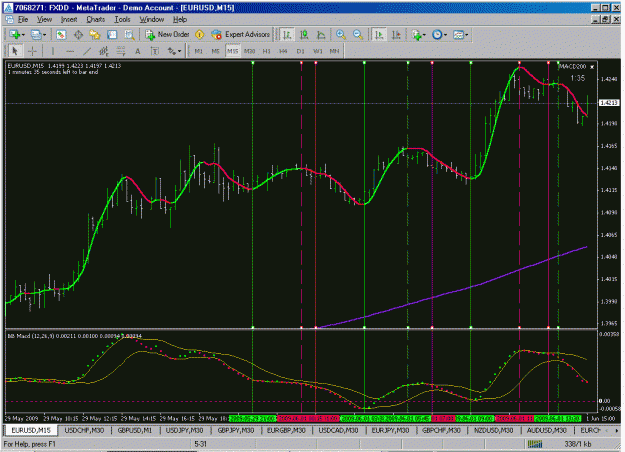Expand the Profiles dropdown arrow
This screenshot has width=625, height=452.
45,35
